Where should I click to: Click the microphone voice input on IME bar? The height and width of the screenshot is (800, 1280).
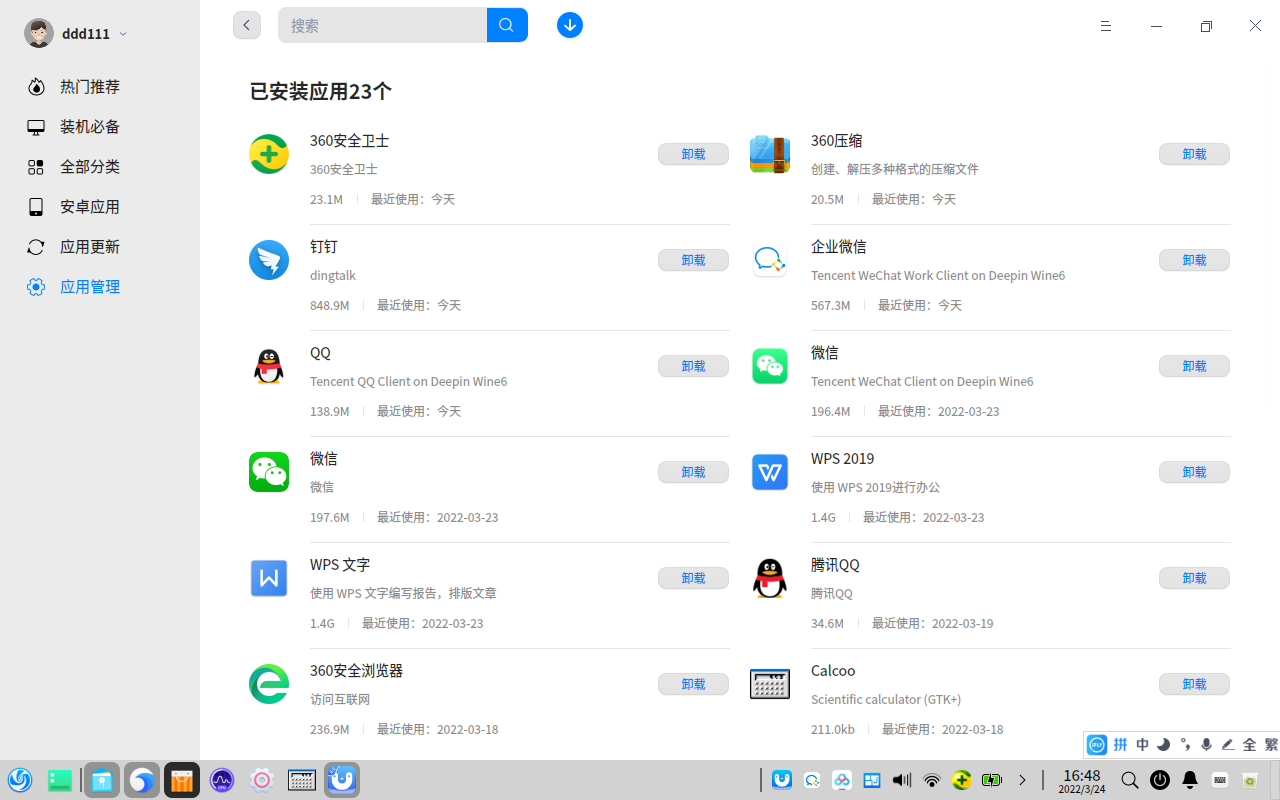[x=1206, y=745]
